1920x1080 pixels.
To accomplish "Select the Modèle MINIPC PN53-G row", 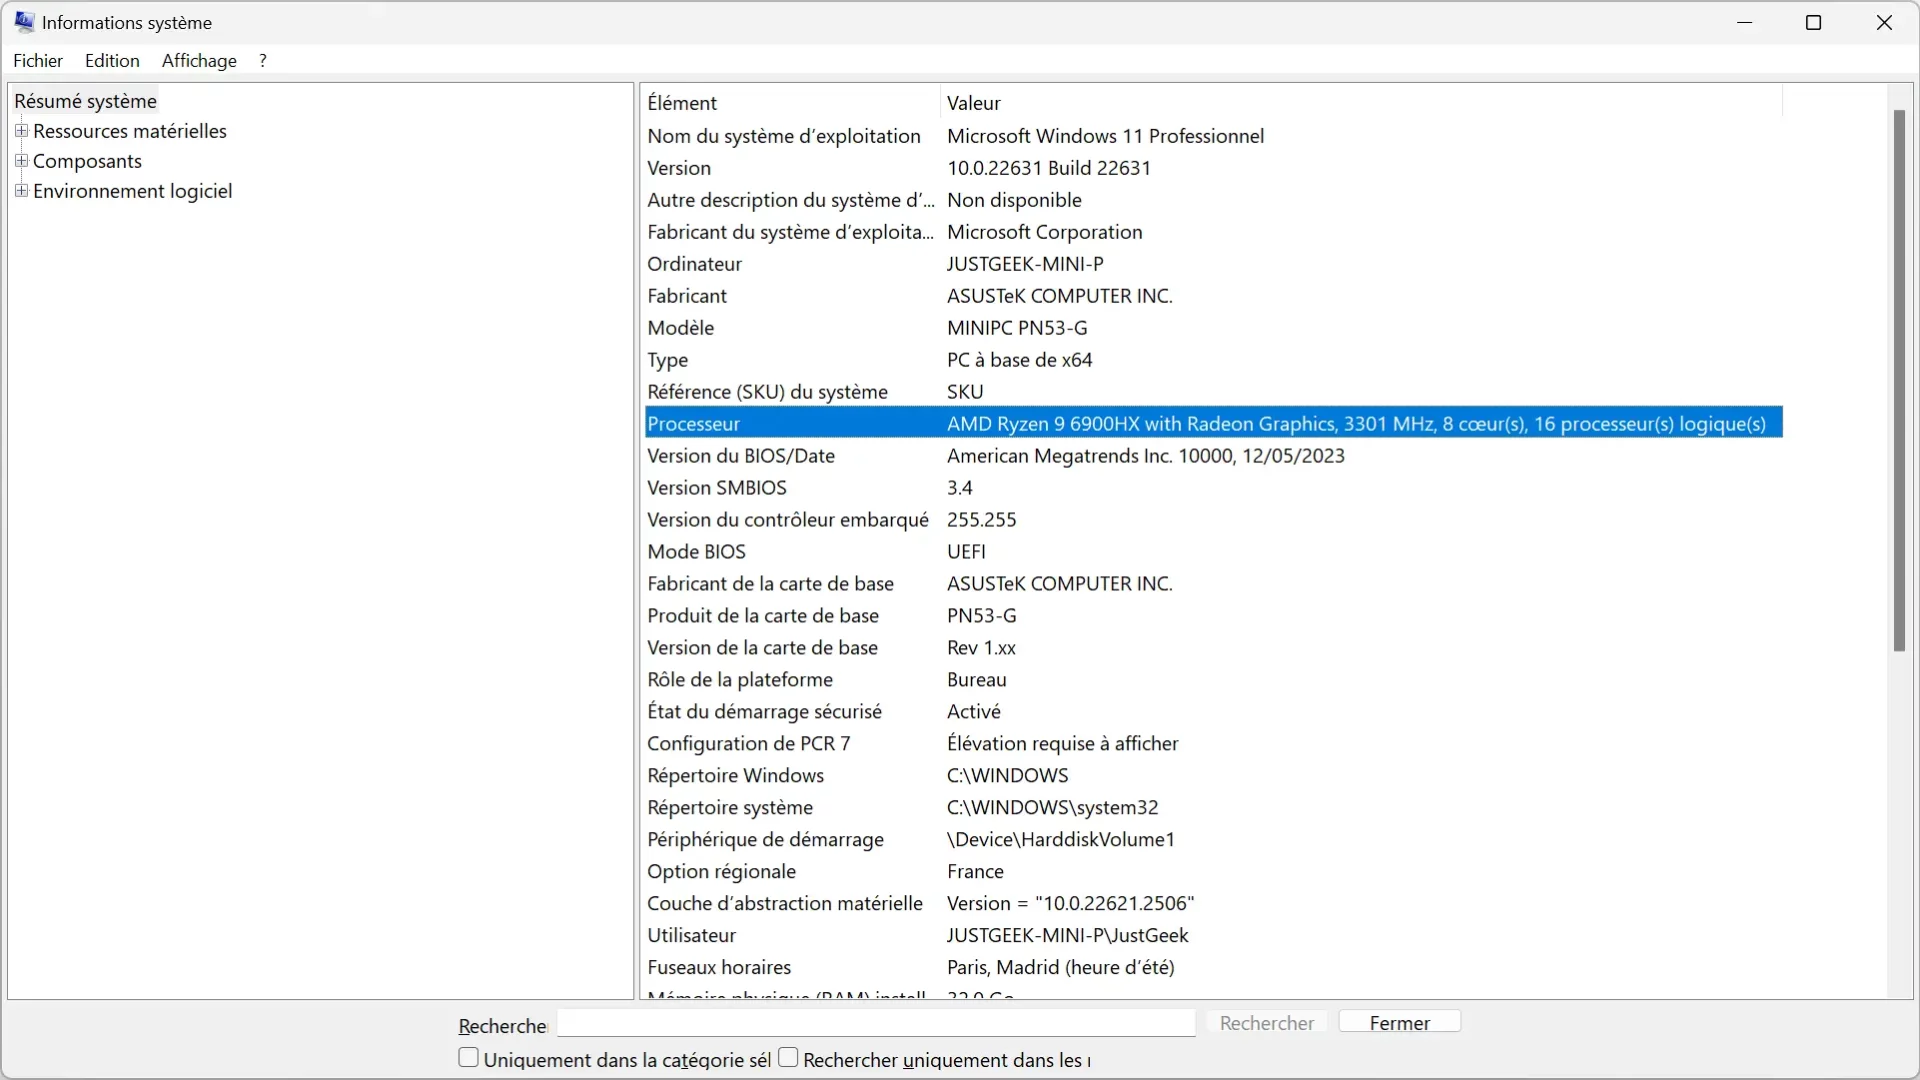I will click(1214, 328).
